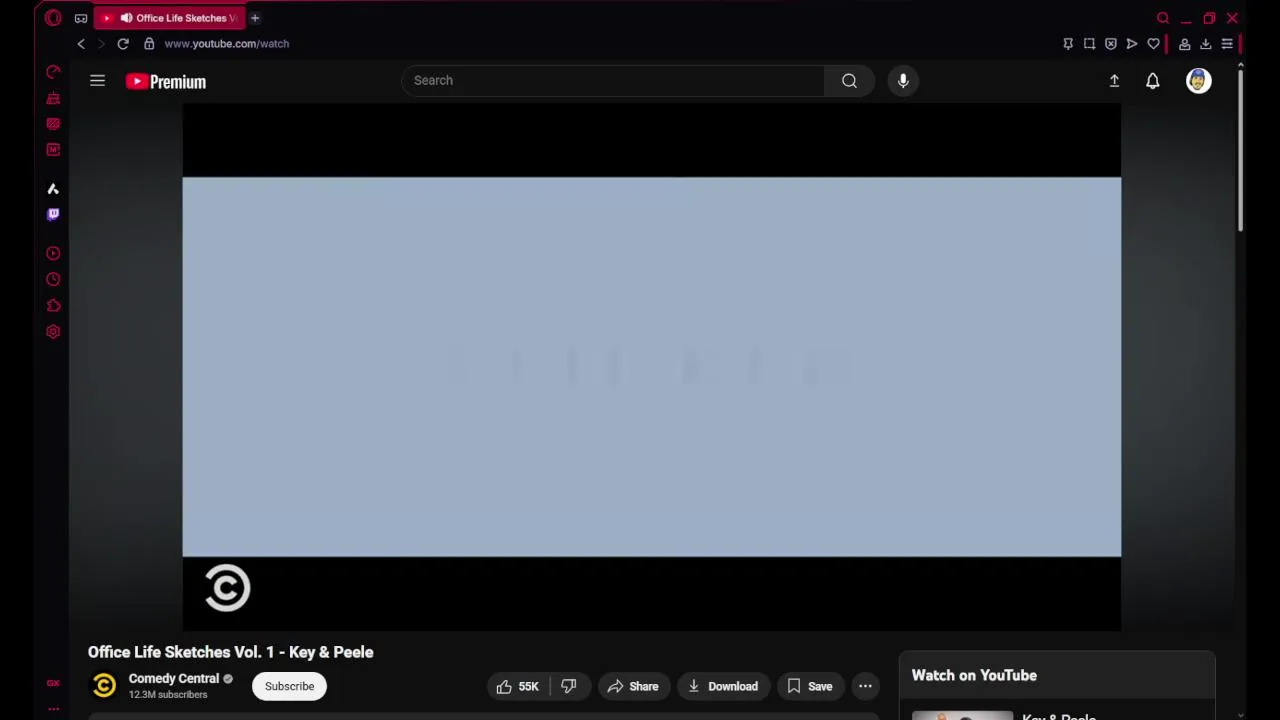Bookmark page with heart icon
Image resolution: width=1280 pixels, height=720 pixels.
coord(1153,44)
